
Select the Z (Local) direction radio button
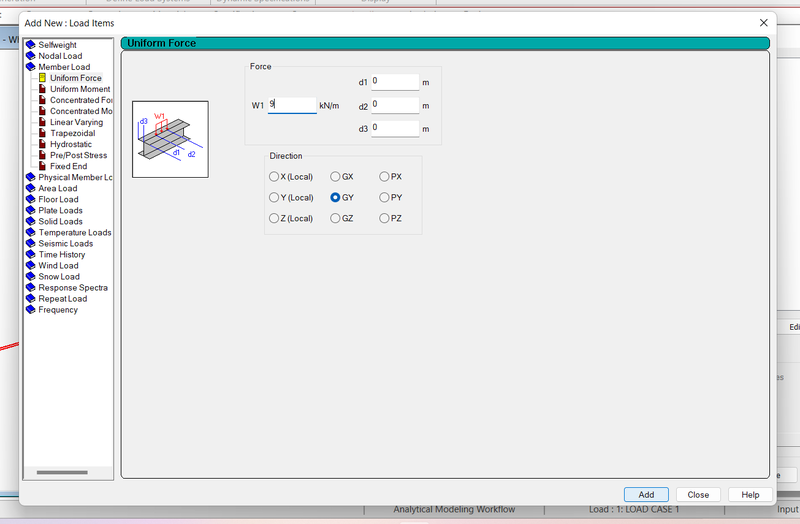click(x=274, y=218)
